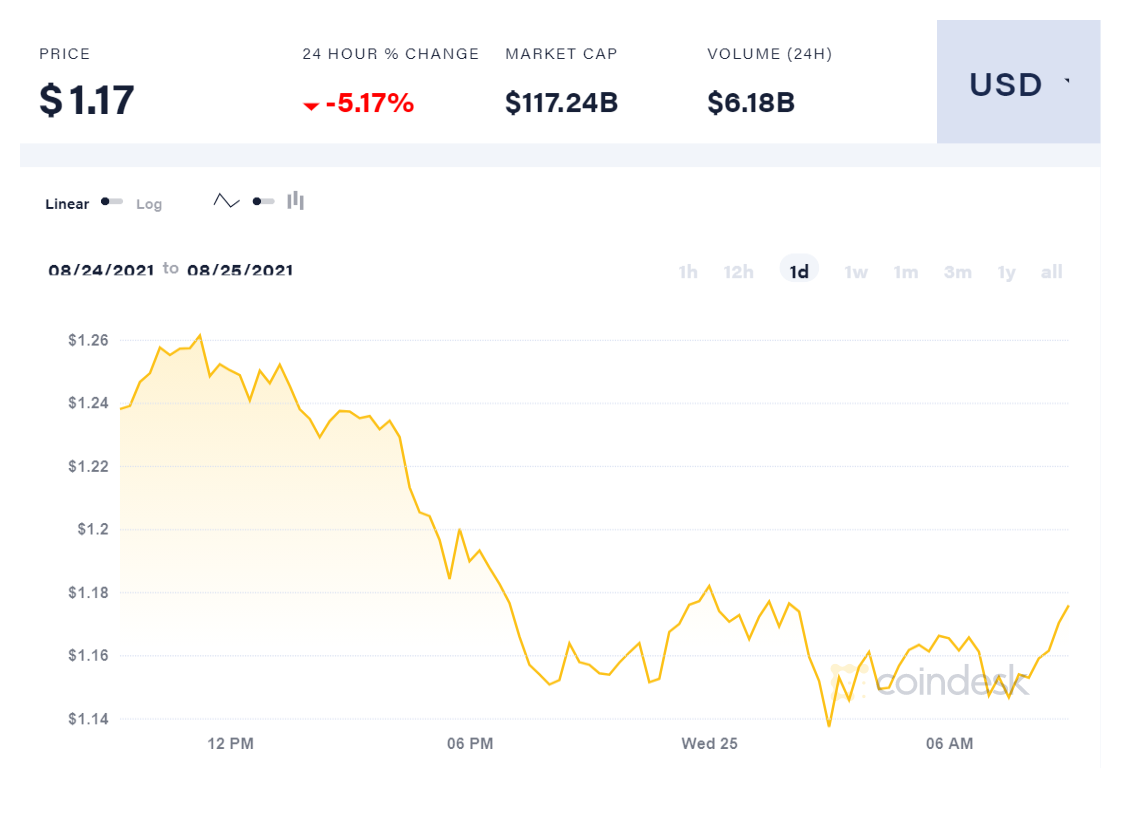The height and width of the screenshot is (828, 1121).
Task: Switch to the 12h time range
Action: [739, 272]
